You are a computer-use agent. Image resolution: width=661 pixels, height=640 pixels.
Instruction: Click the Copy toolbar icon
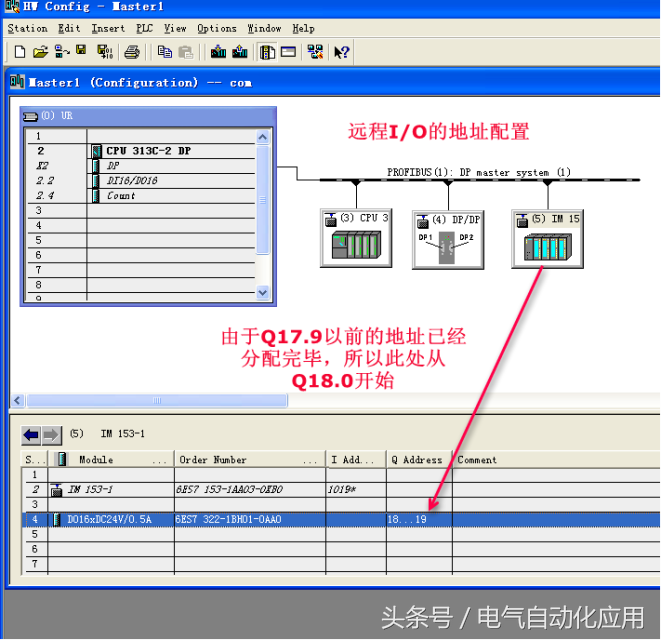pos(165,51)
